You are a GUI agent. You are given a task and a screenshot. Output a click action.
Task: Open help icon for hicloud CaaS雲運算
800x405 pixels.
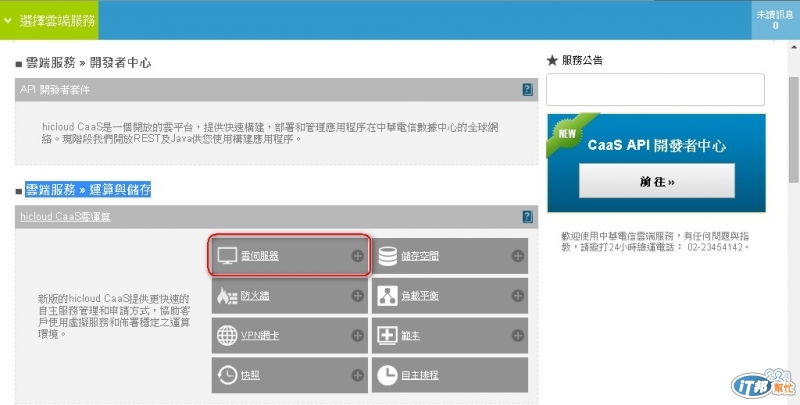point(528,217)
